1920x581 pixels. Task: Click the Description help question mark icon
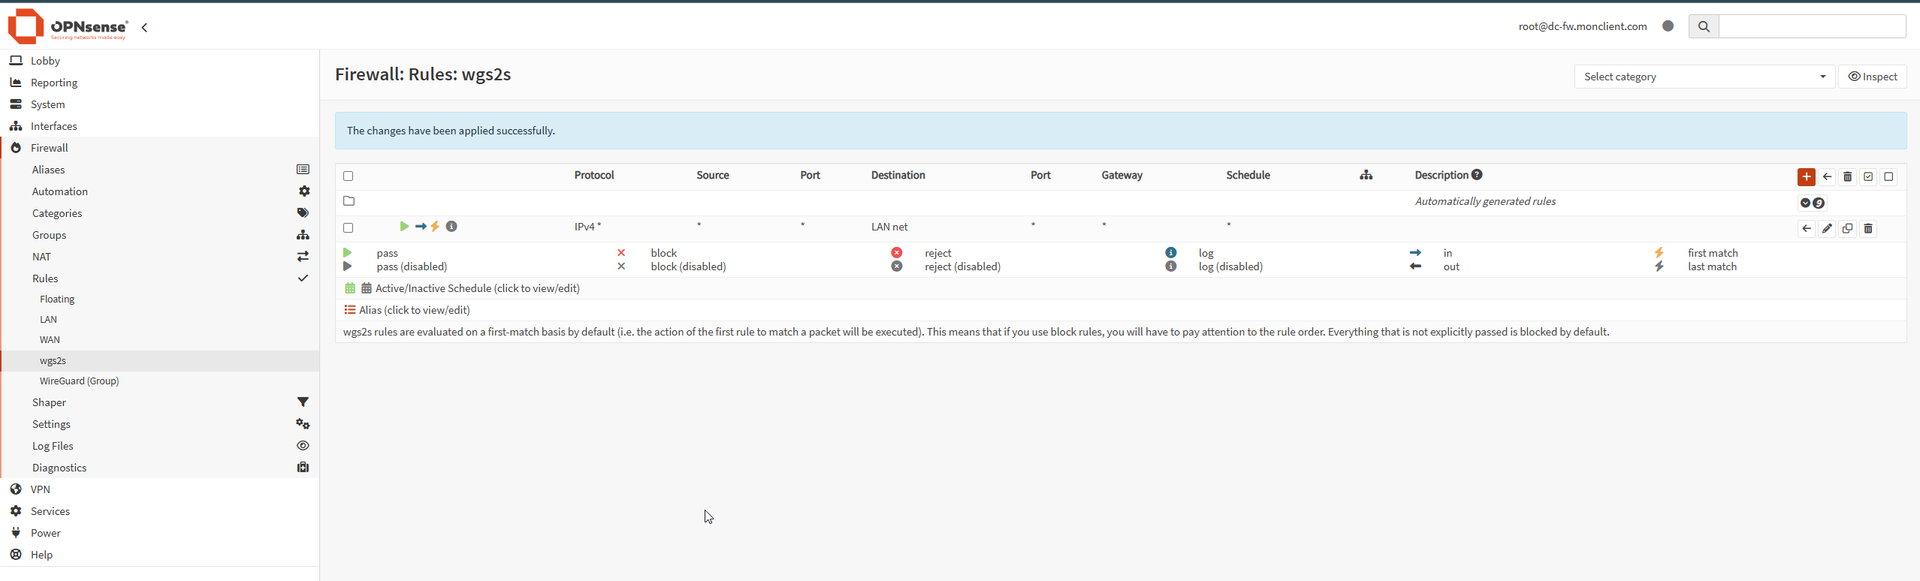1477,175
